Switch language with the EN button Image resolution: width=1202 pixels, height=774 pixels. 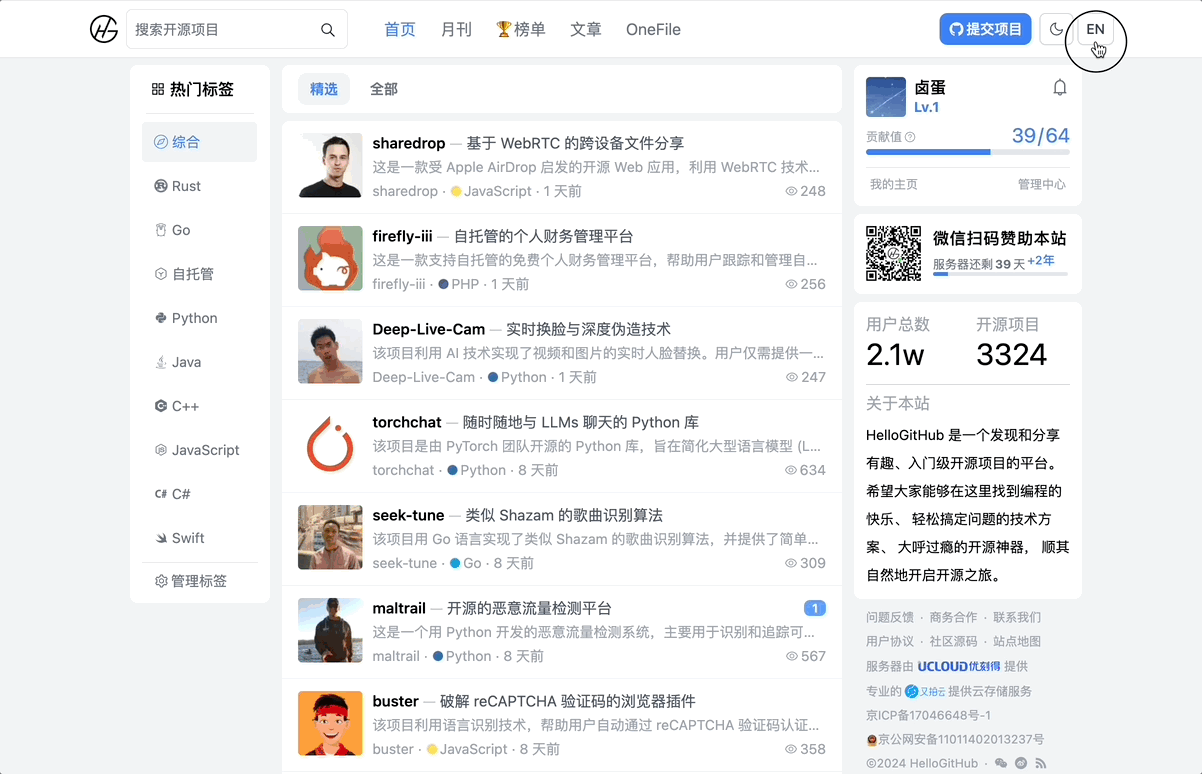point(1095,29)
